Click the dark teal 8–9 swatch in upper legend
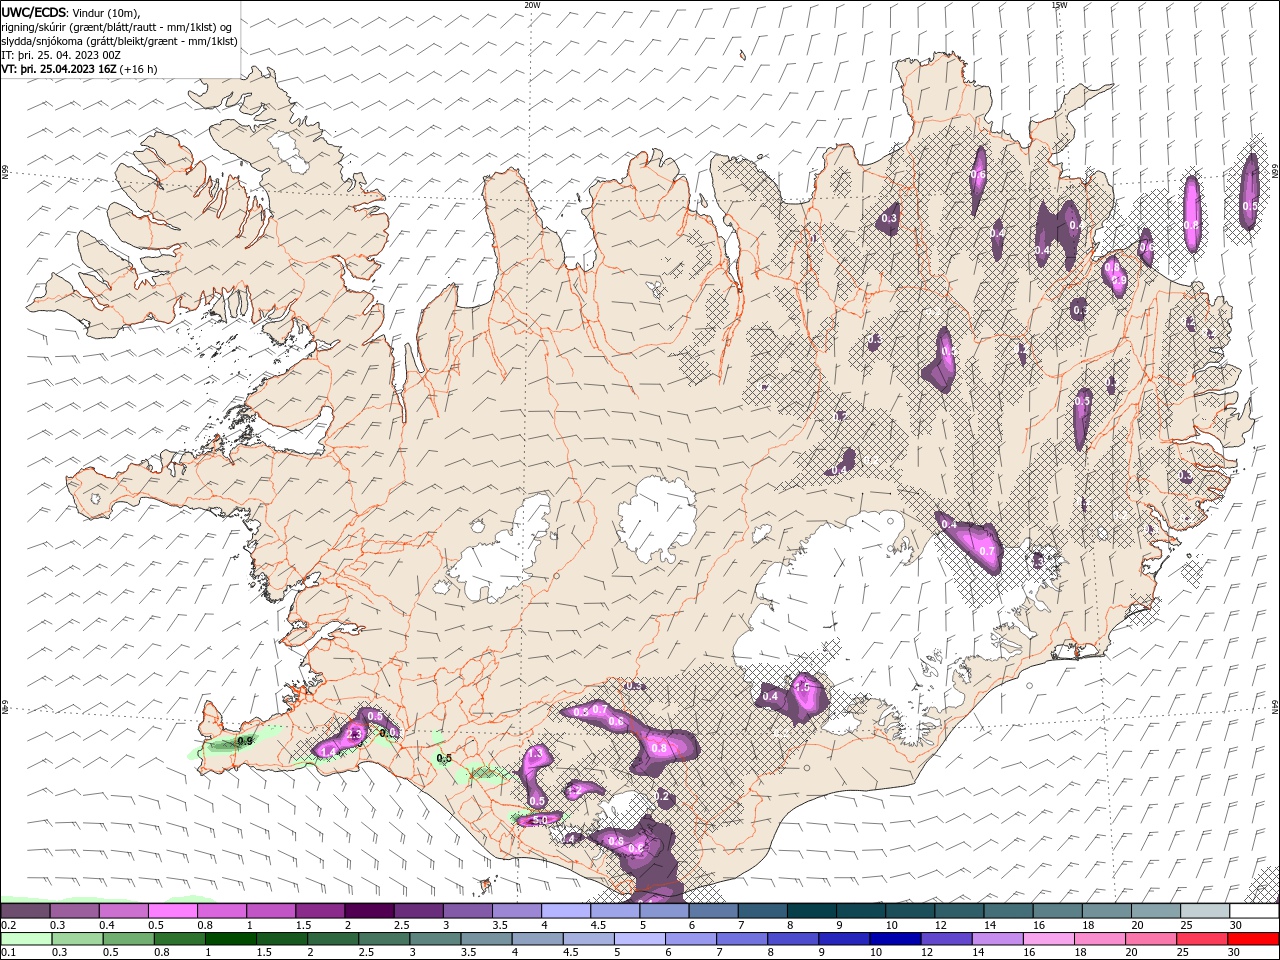 point(812,911)
